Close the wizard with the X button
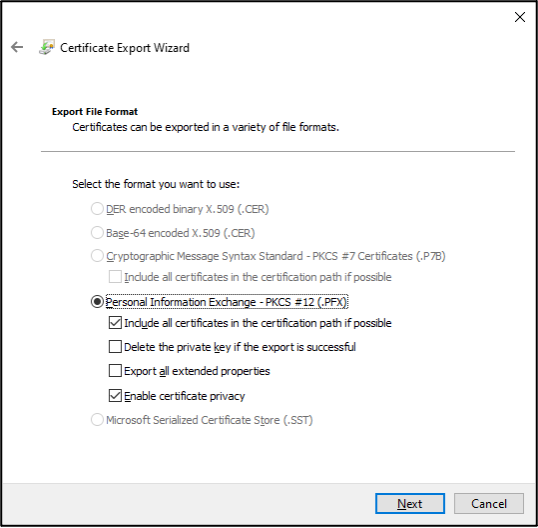Screen dimensions: 538x528 pos(519,17)
